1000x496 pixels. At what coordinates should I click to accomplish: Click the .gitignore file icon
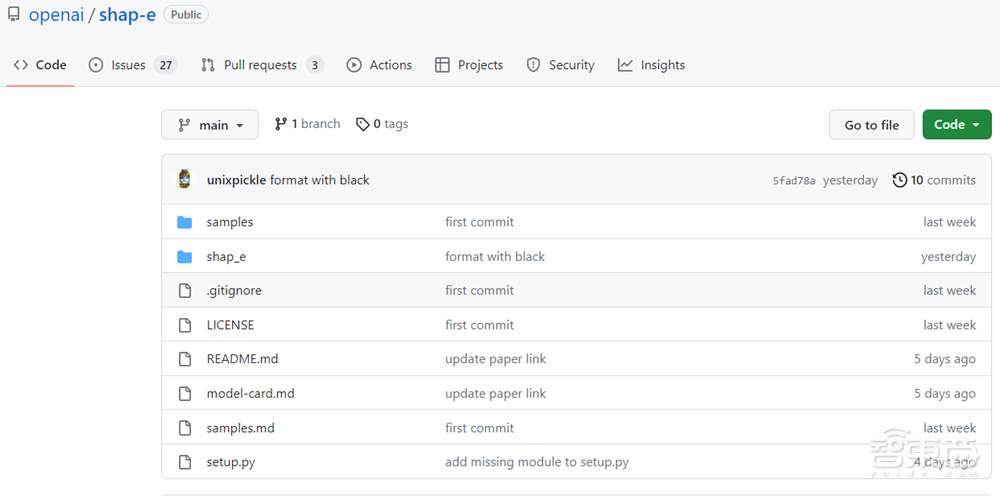(x=184, y=291)
